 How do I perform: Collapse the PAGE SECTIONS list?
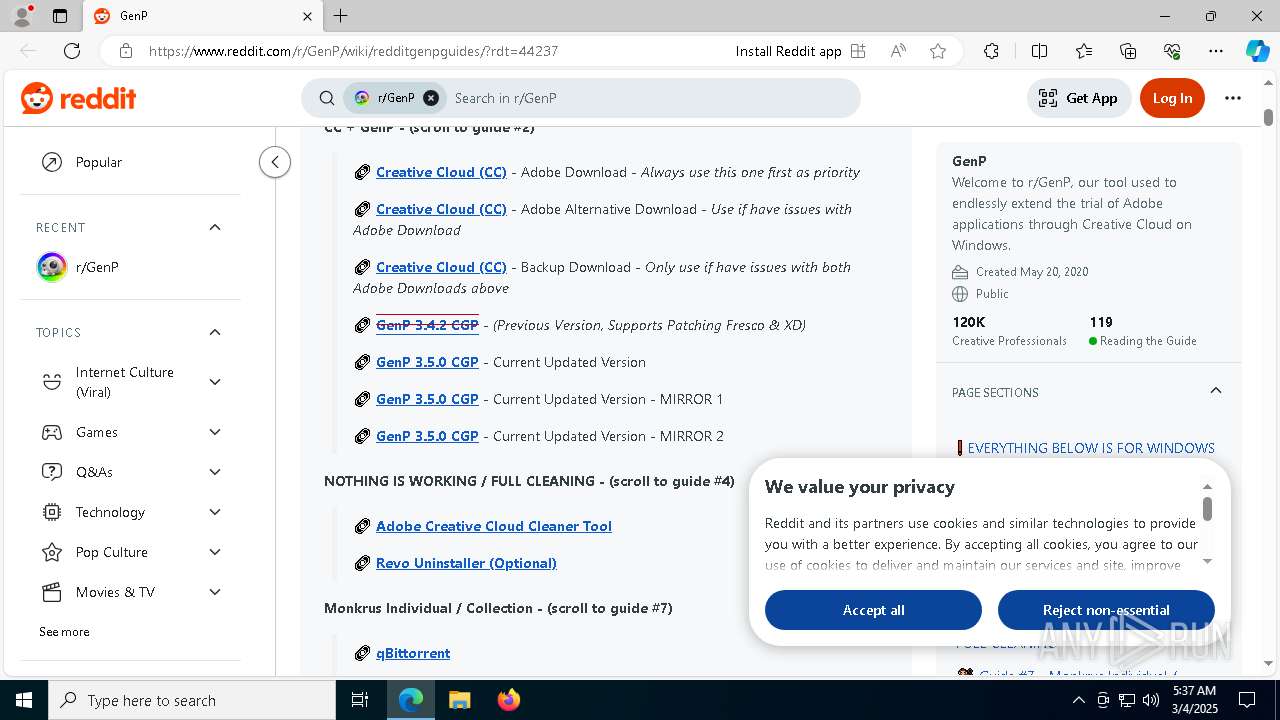click(1216, 391)
